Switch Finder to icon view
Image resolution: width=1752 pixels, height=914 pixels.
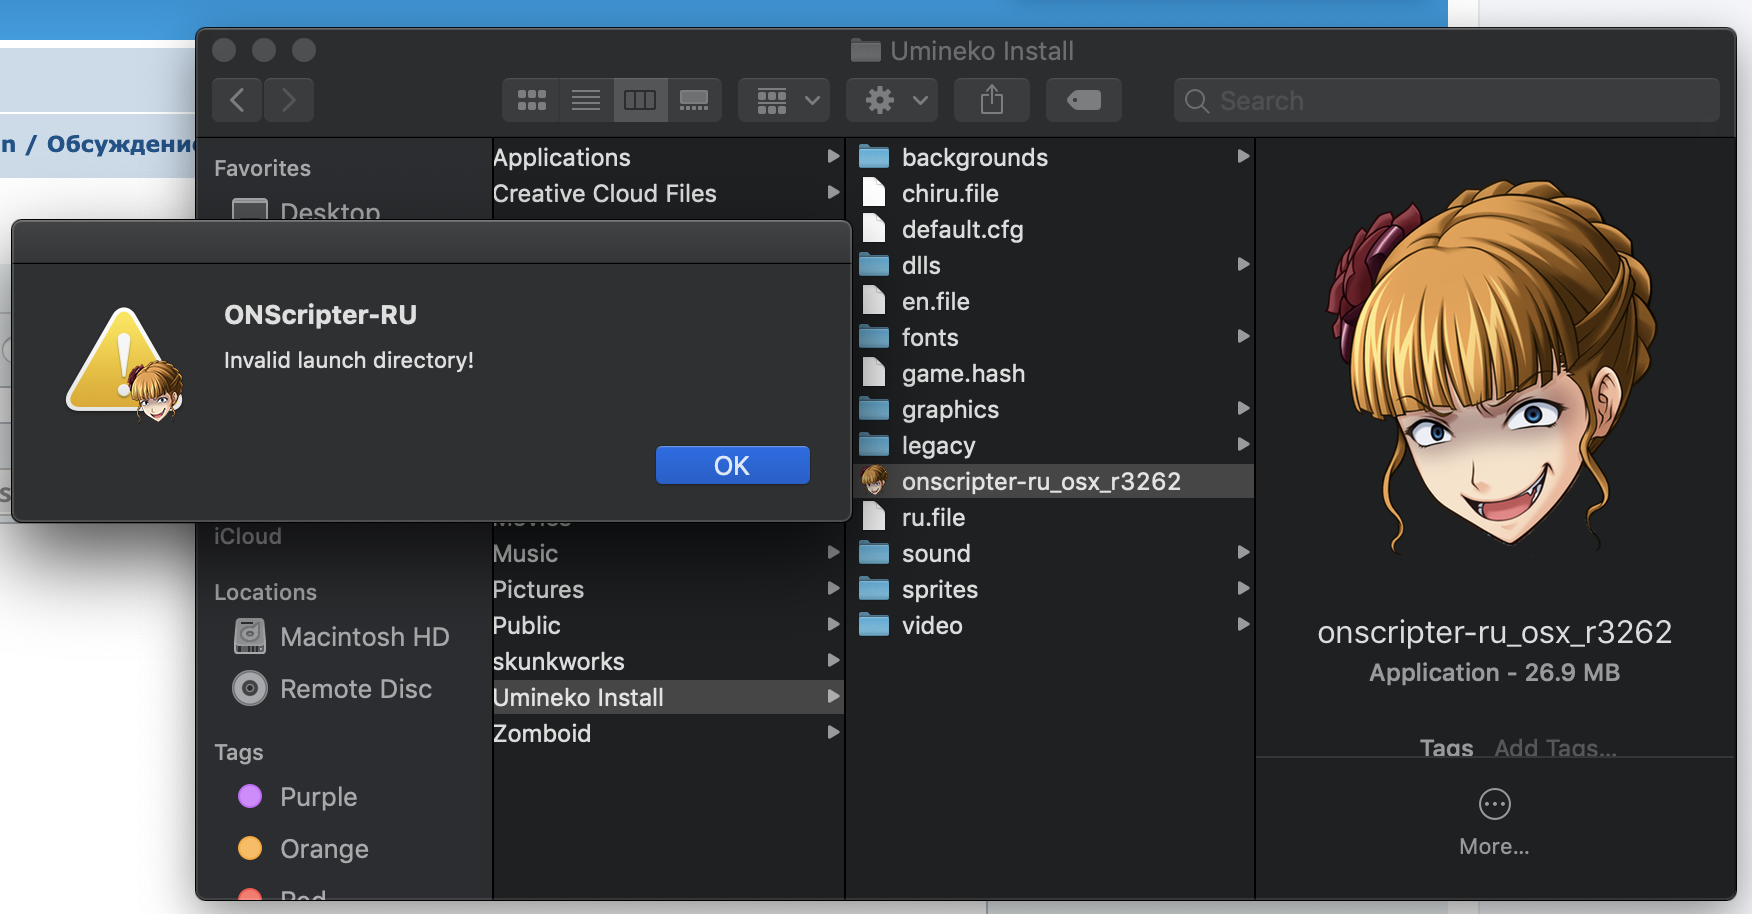tap(531, 100)
